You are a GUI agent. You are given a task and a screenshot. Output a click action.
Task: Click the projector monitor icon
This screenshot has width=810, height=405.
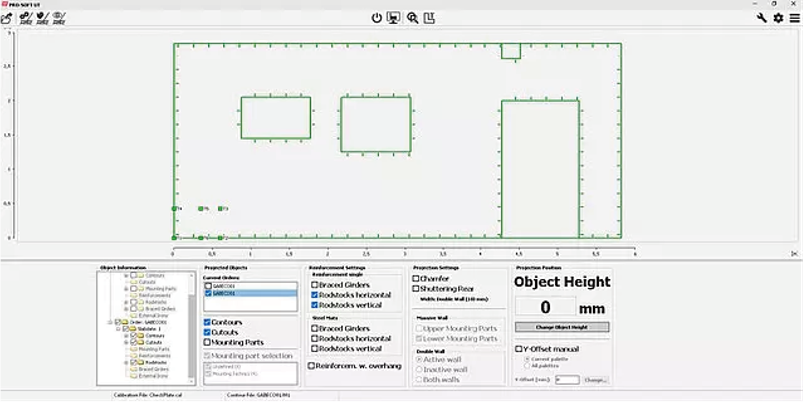pyautogui.click(x=394, y=18)
